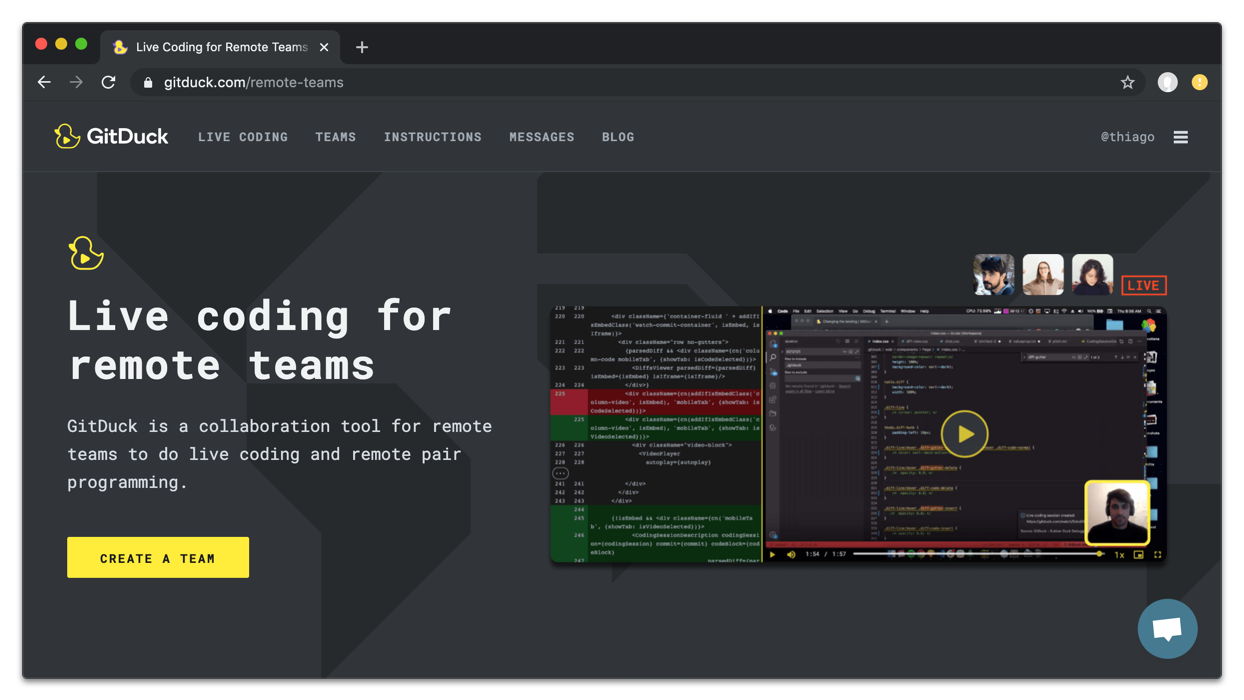
Task: Click the headline "Live coding for remote teams"
Action: [260, 340]
